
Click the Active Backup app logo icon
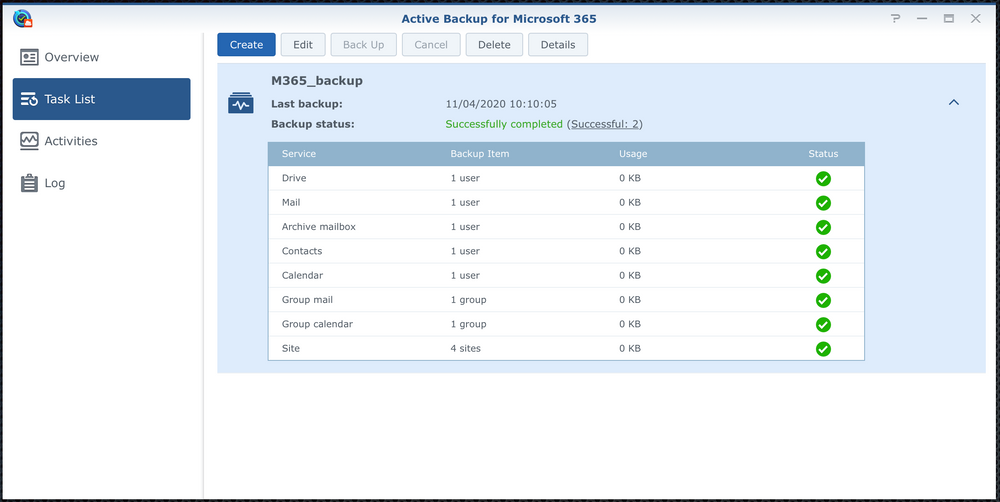click(22, 18)
